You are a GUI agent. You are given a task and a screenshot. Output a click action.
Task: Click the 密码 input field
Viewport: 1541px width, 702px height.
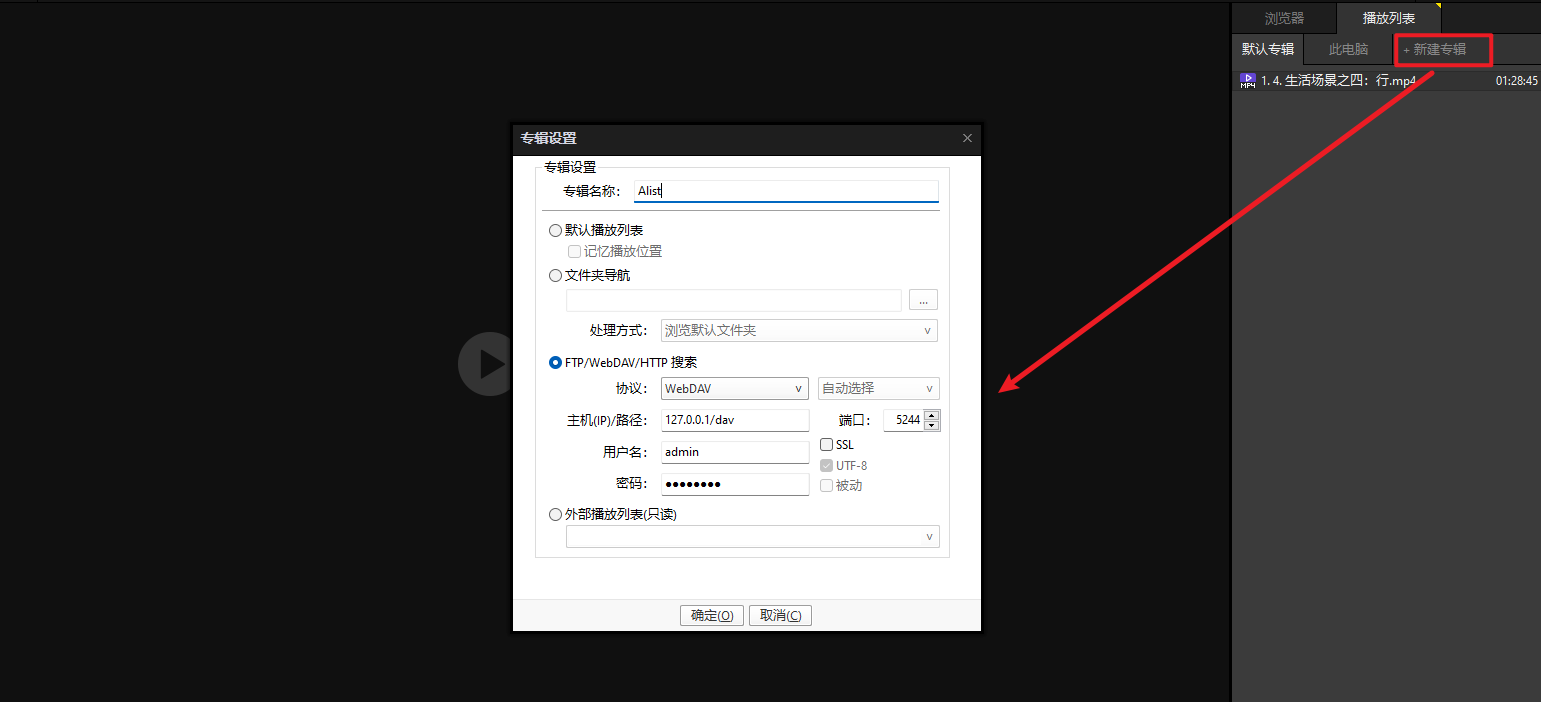[x=735, y=484]
